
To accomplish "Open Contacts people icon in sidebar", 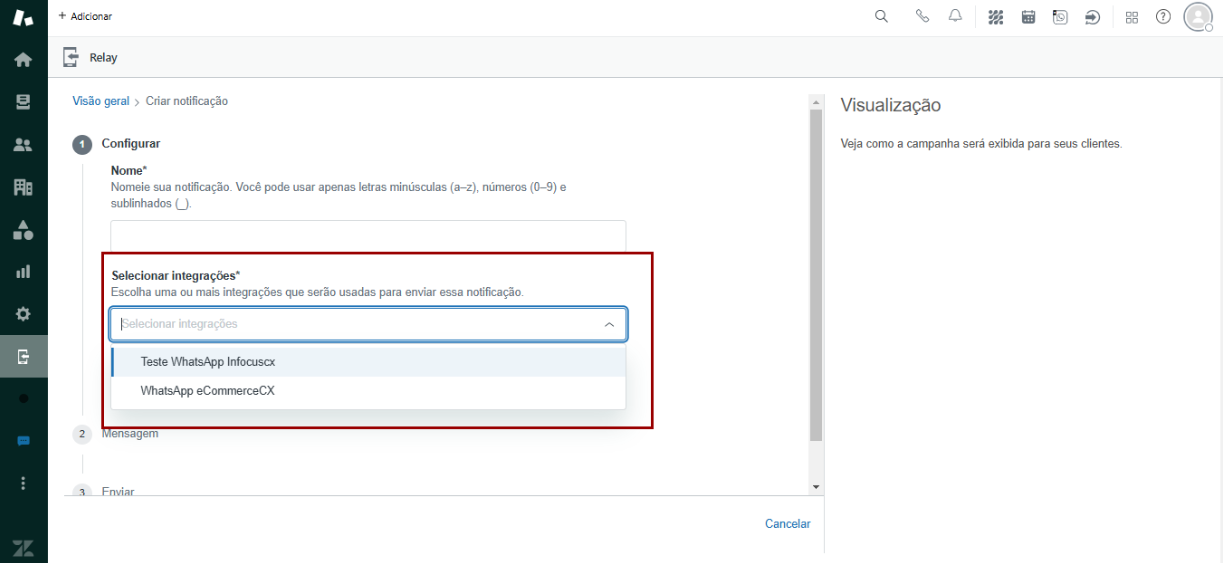I will [23, 145].
